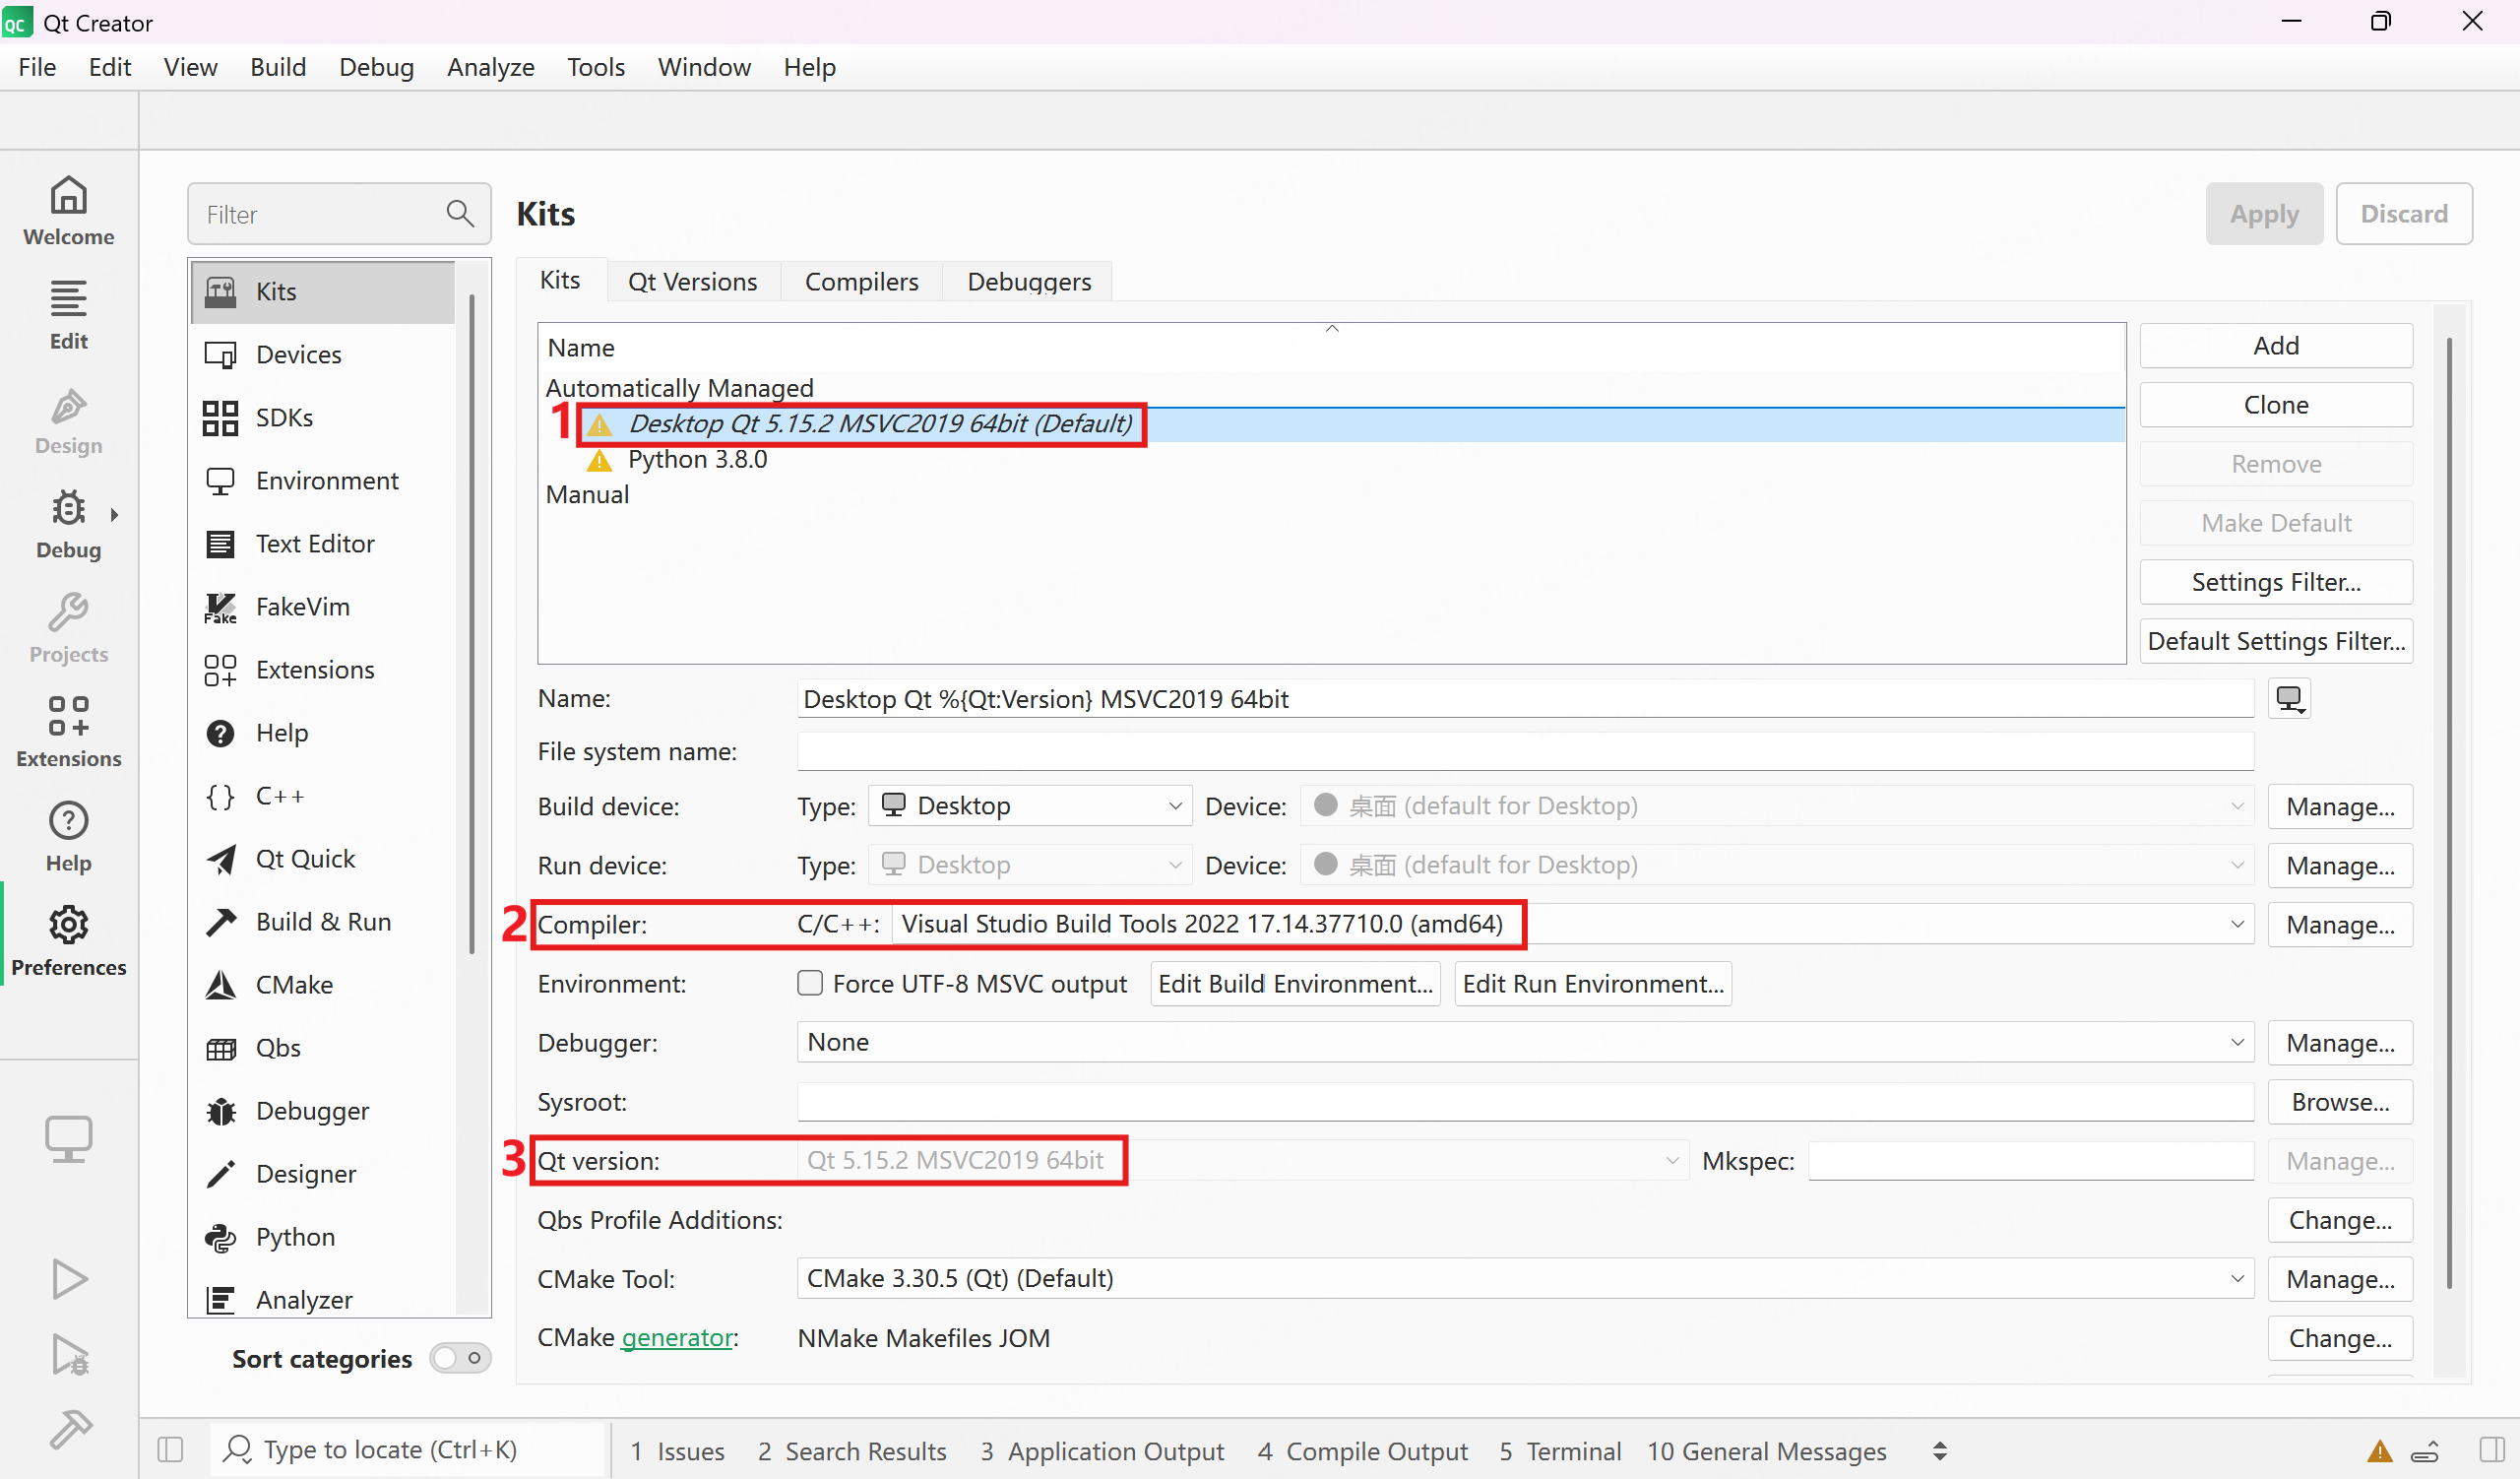2520x1479 pixels.
Task: Open Help mode in the mode bar
Action: [69, 838]
